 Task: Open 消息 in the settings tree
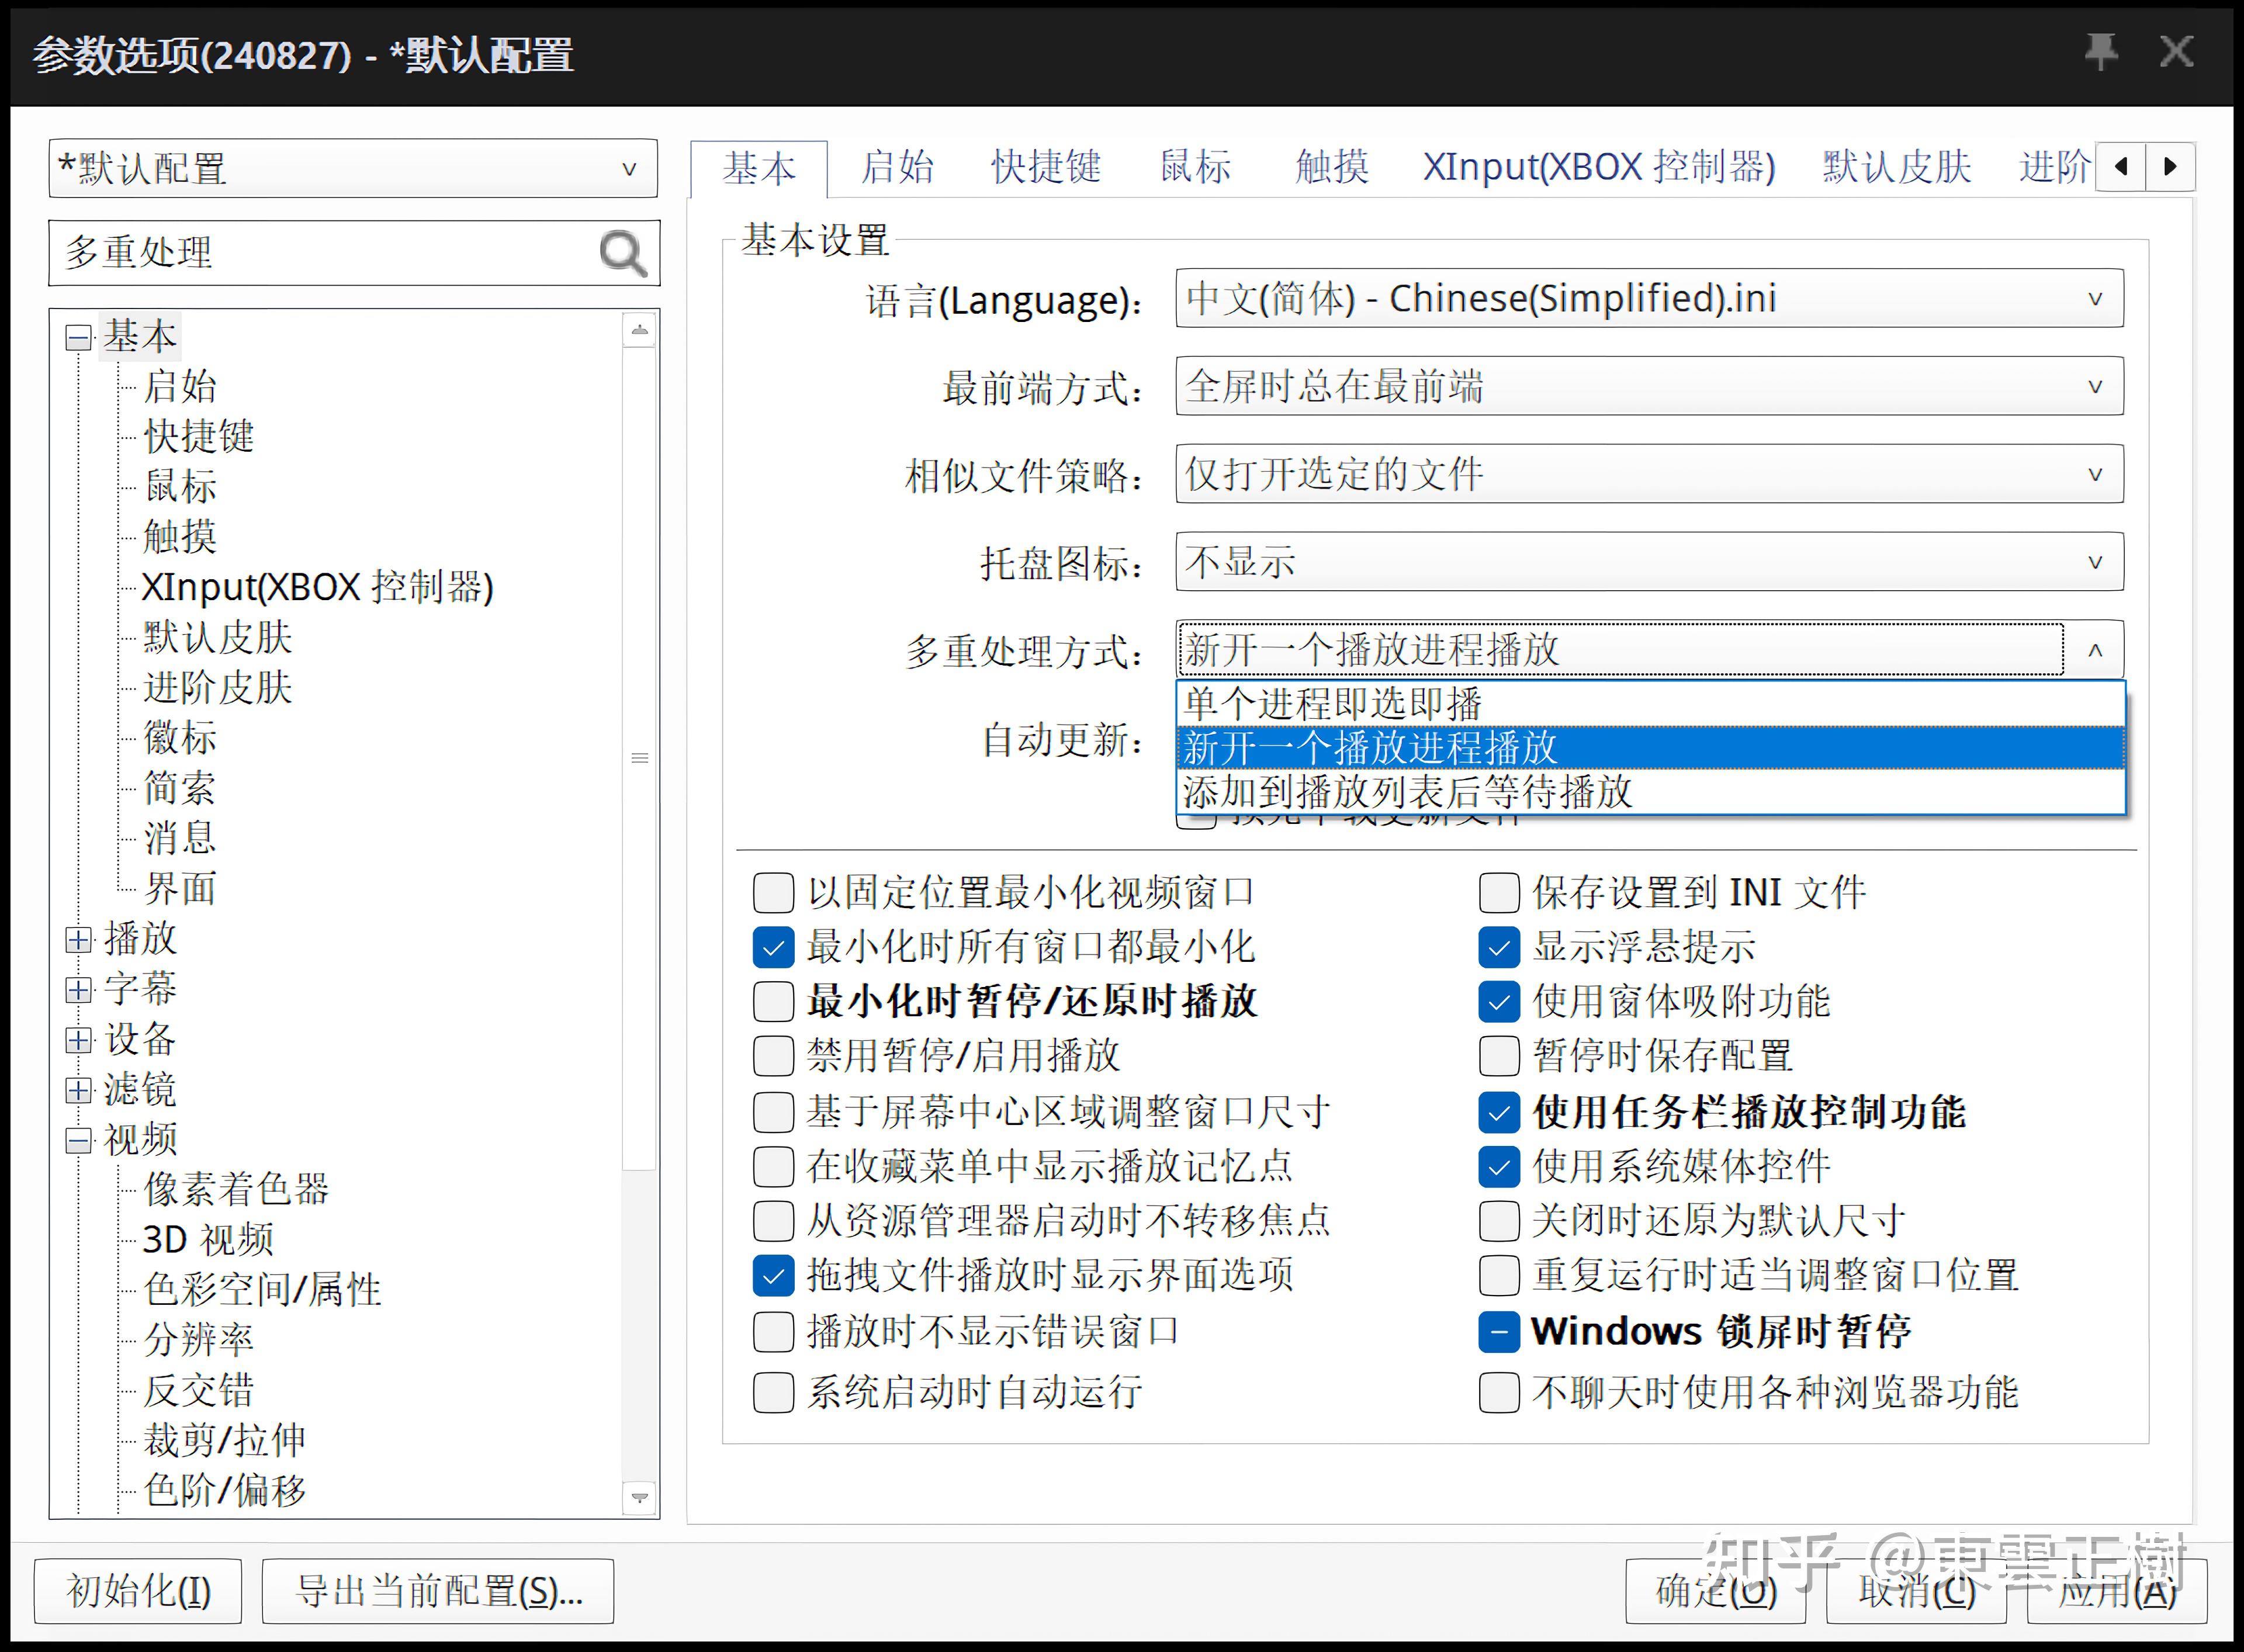tap(179, 839)
